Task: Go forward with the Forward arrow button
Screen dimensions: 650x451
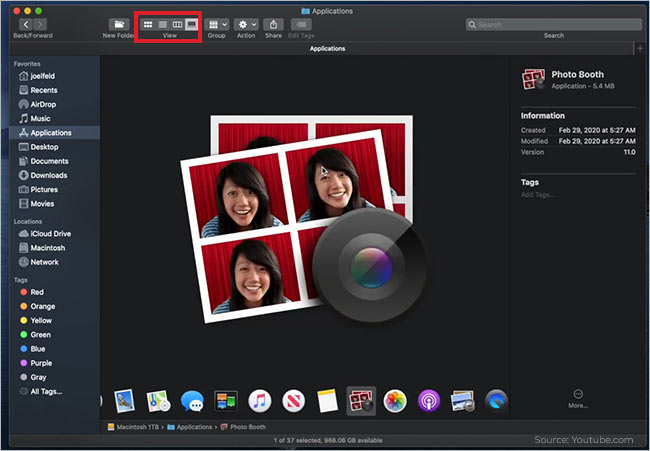Action: tap(40, 24)
